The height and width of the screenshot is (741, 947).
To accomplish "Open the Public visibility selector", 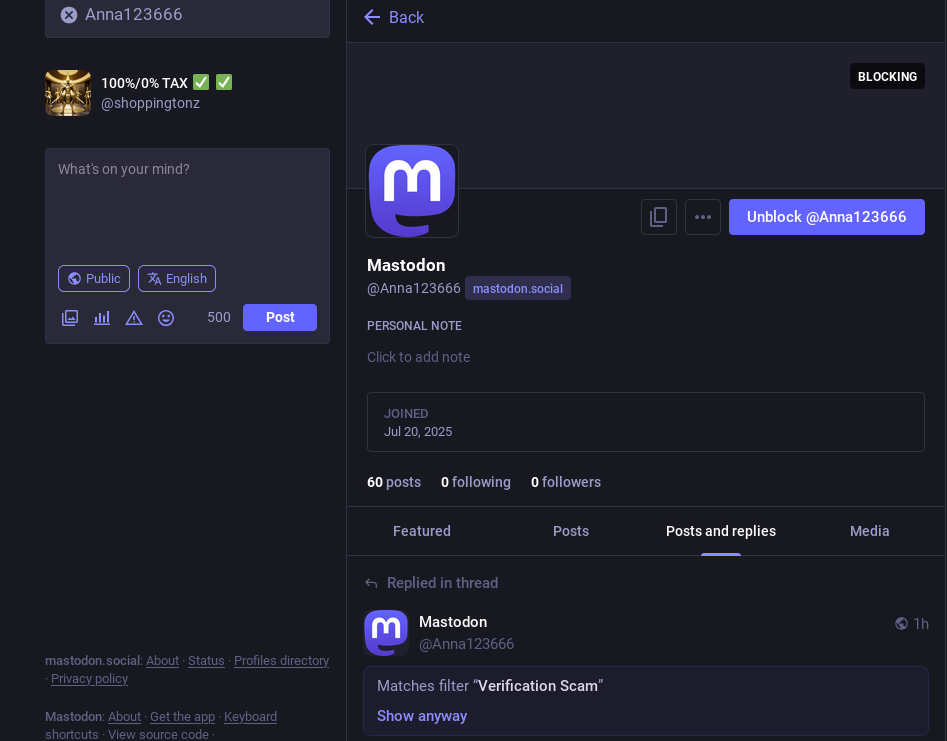I will tap(93, 278).
